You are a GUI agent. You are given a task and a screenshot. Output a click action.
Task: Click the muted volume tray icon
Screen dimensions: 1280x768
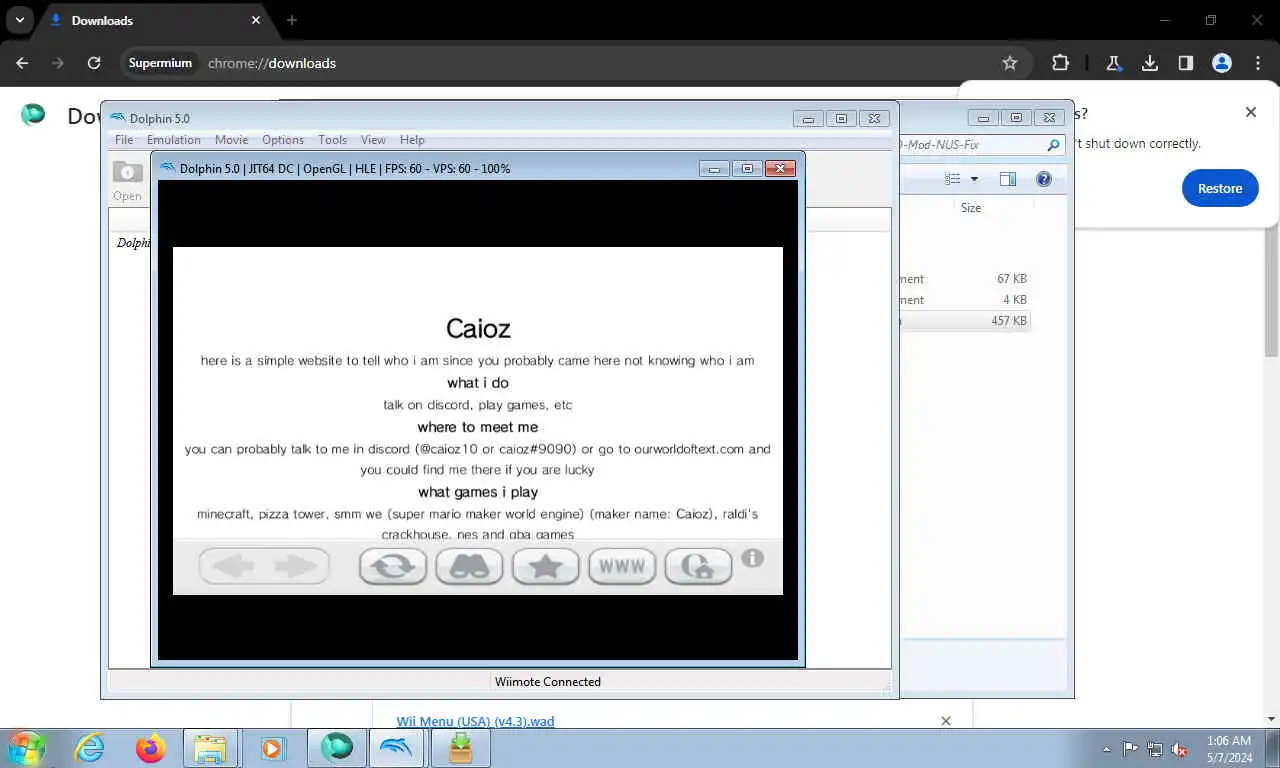coord(1180,748)
